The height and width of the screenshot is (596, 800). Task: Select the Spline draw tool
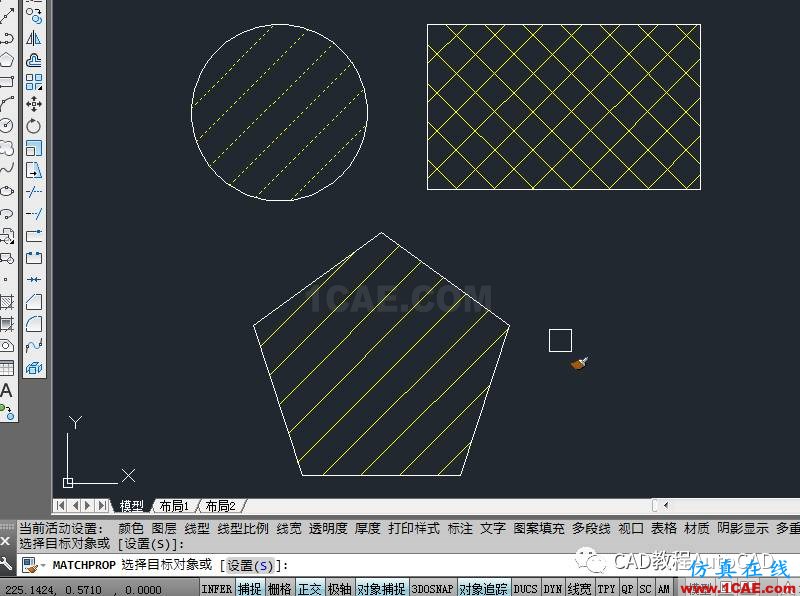click(7, 169)
